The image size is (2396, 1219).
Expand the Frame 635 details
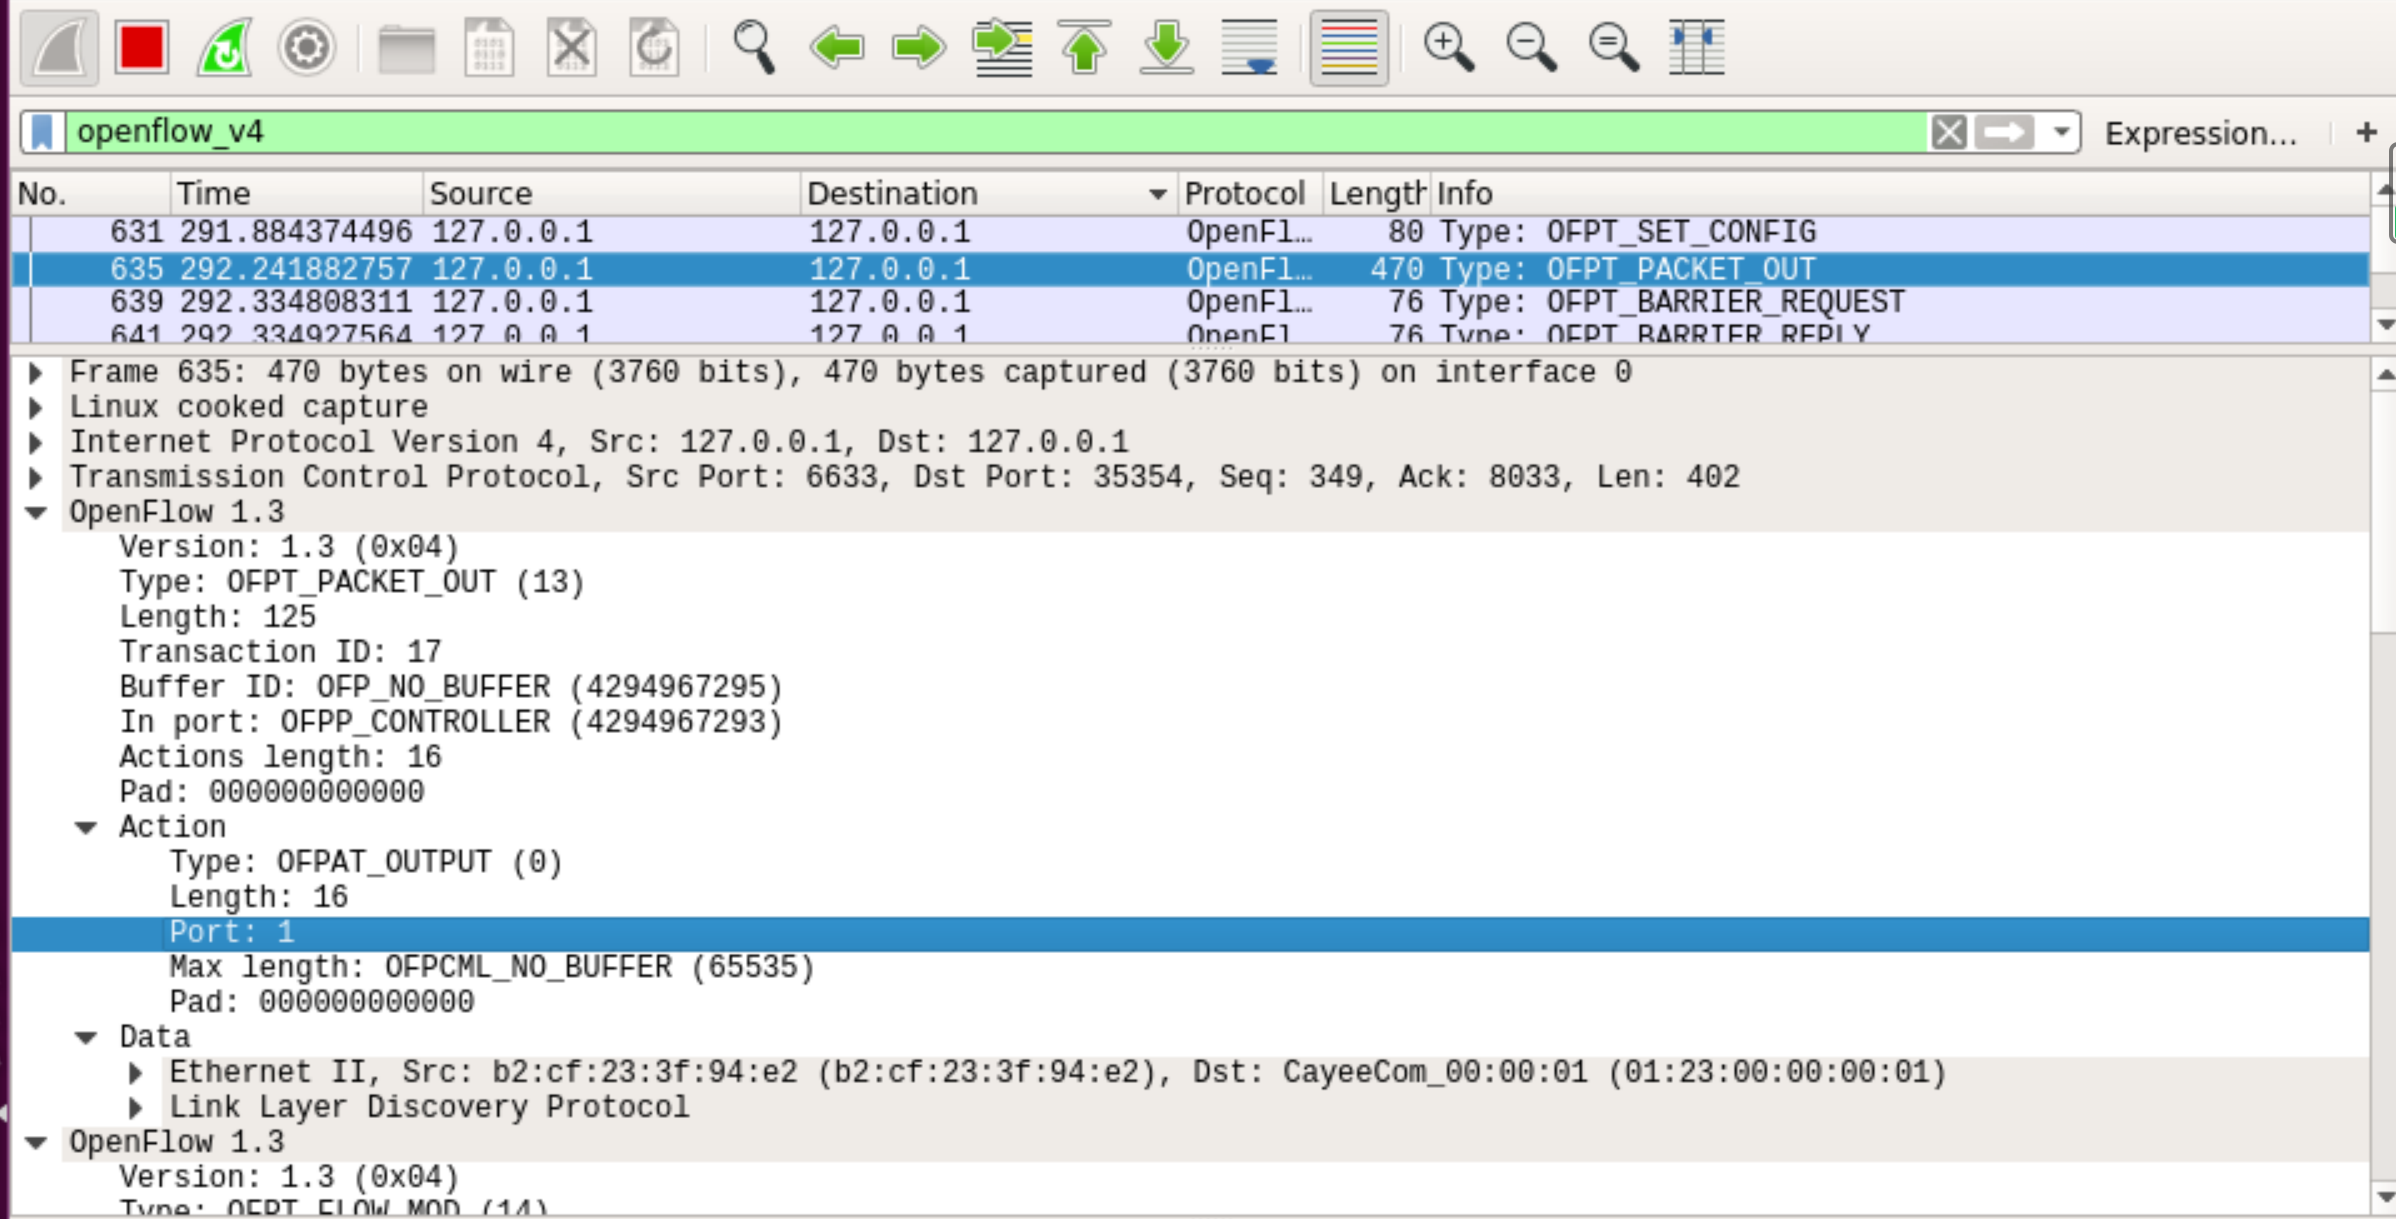click(36, 373)
